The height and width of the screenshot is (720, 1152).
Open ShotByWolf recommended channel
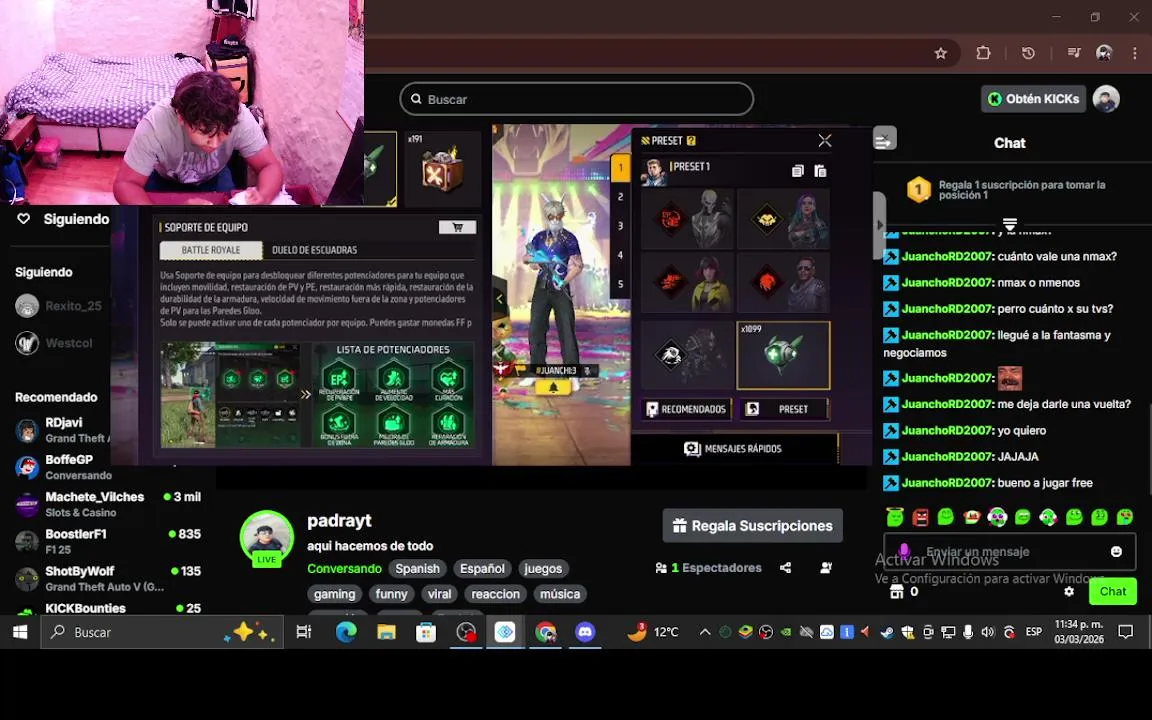tap(108, 579)
